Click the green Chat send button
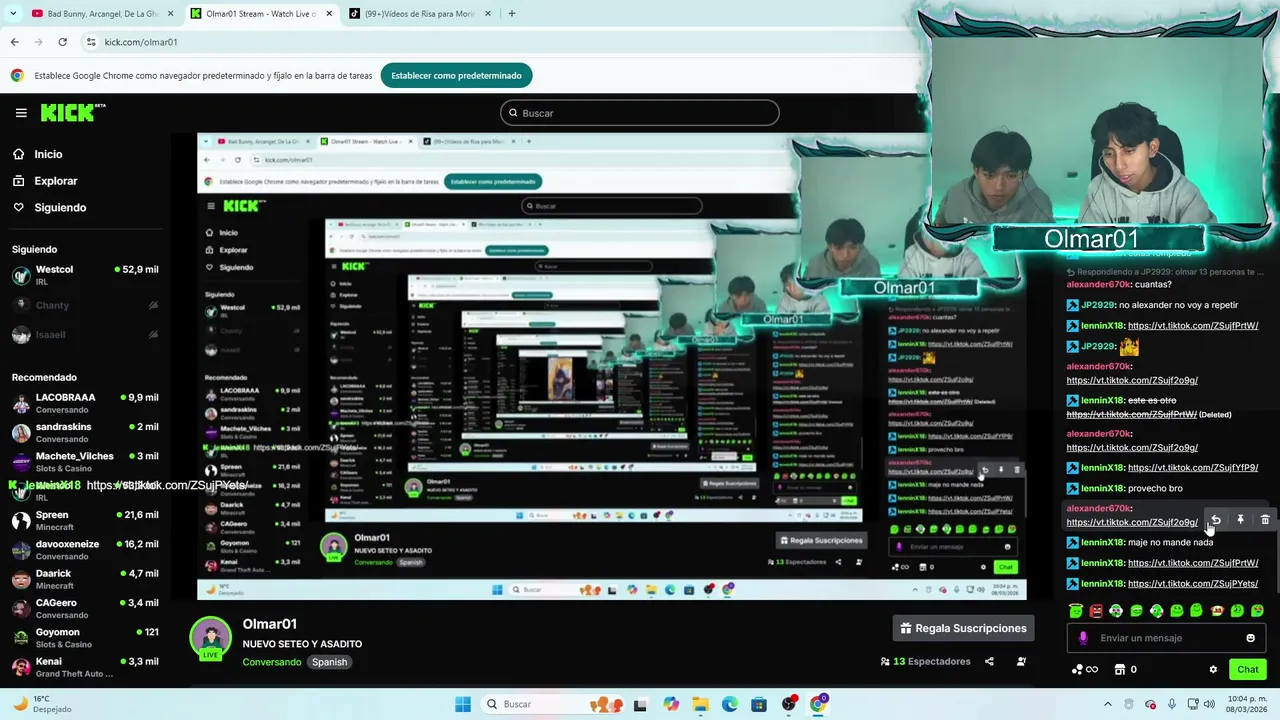This screenshot has height=720, width=1280. tap(1247, 670)
